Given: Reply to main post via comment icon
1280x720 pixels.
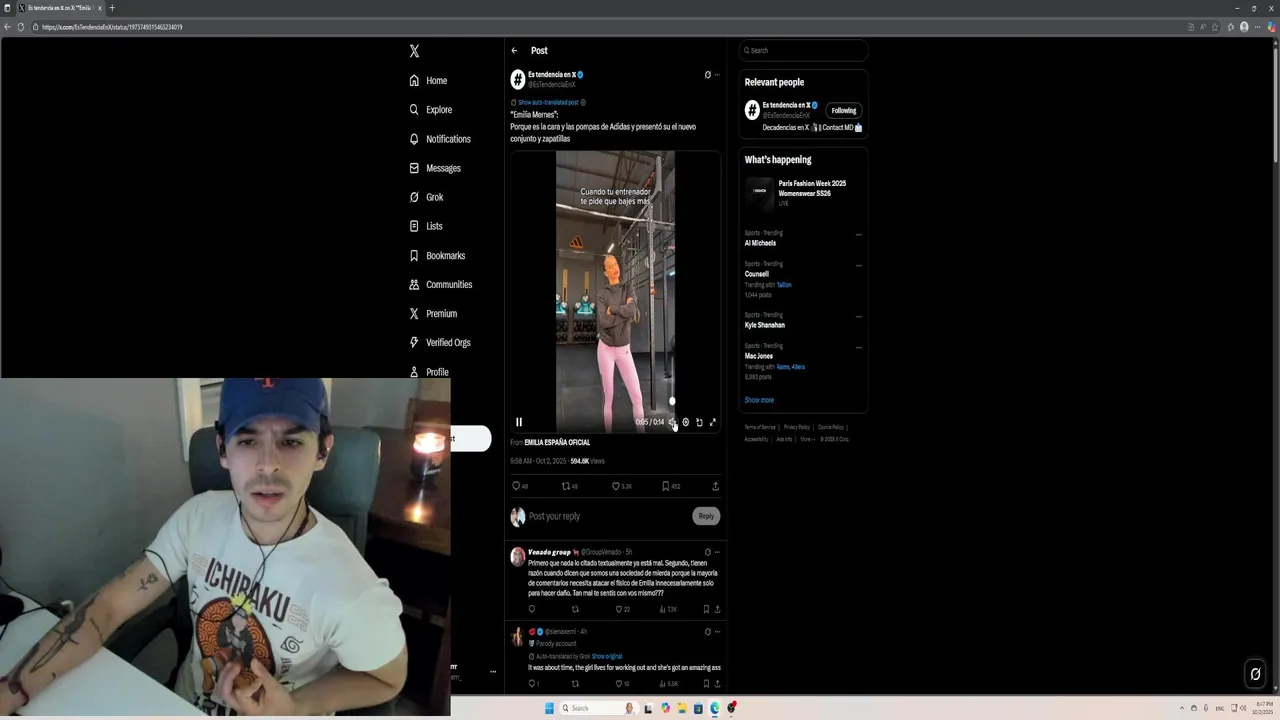Looking at the screenshot, I should point(516,486).
